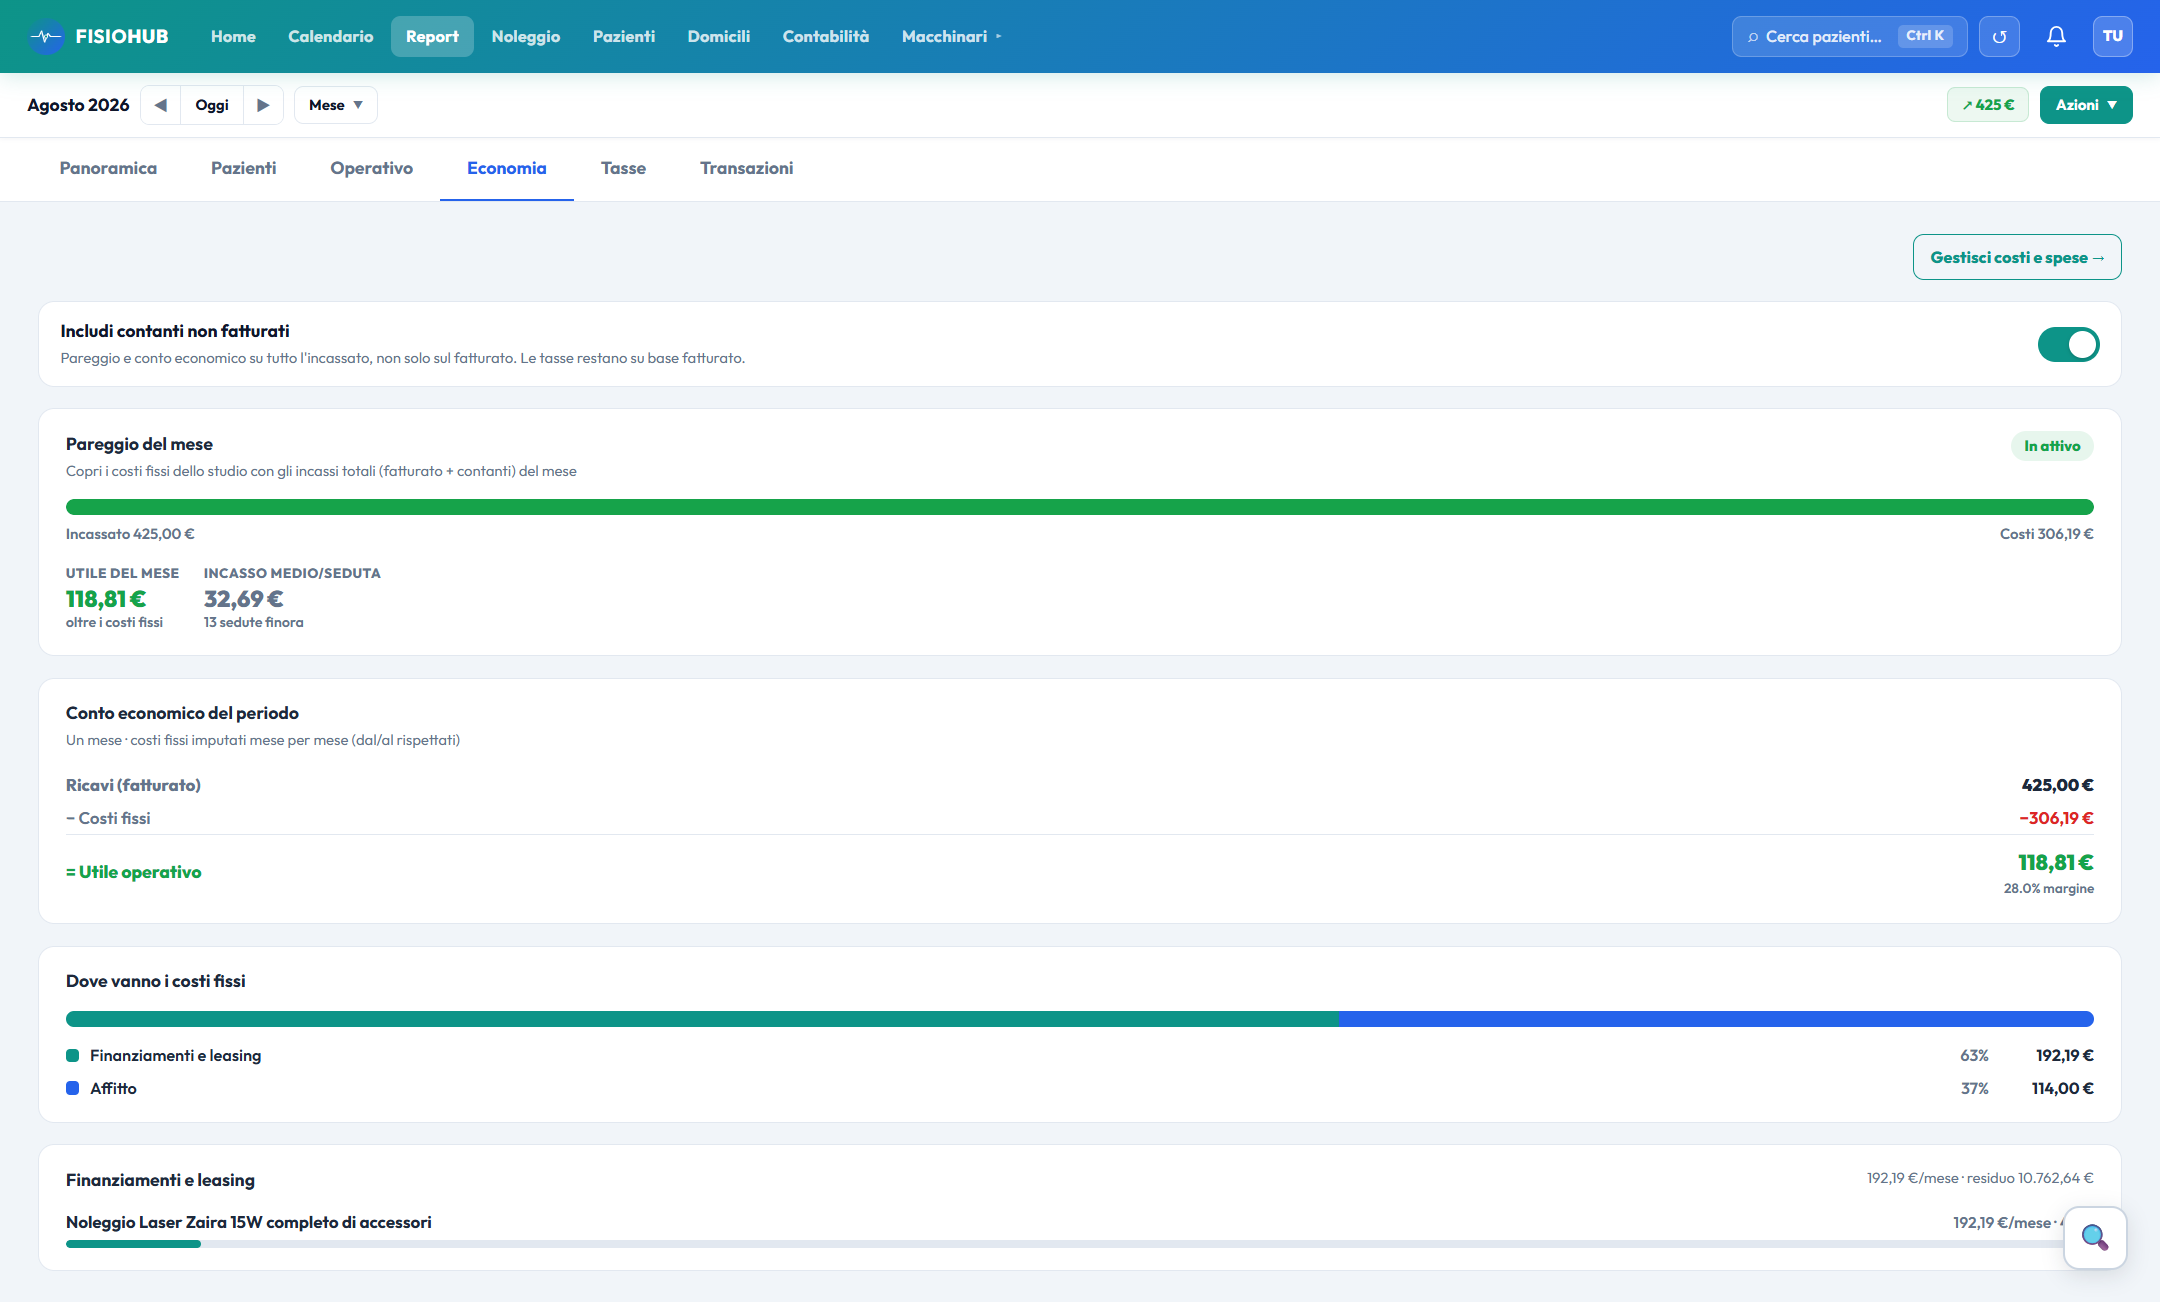Click the In attivo status badge
Viewport: 2160px width, 1302px height.
[x=2052, y=446]
